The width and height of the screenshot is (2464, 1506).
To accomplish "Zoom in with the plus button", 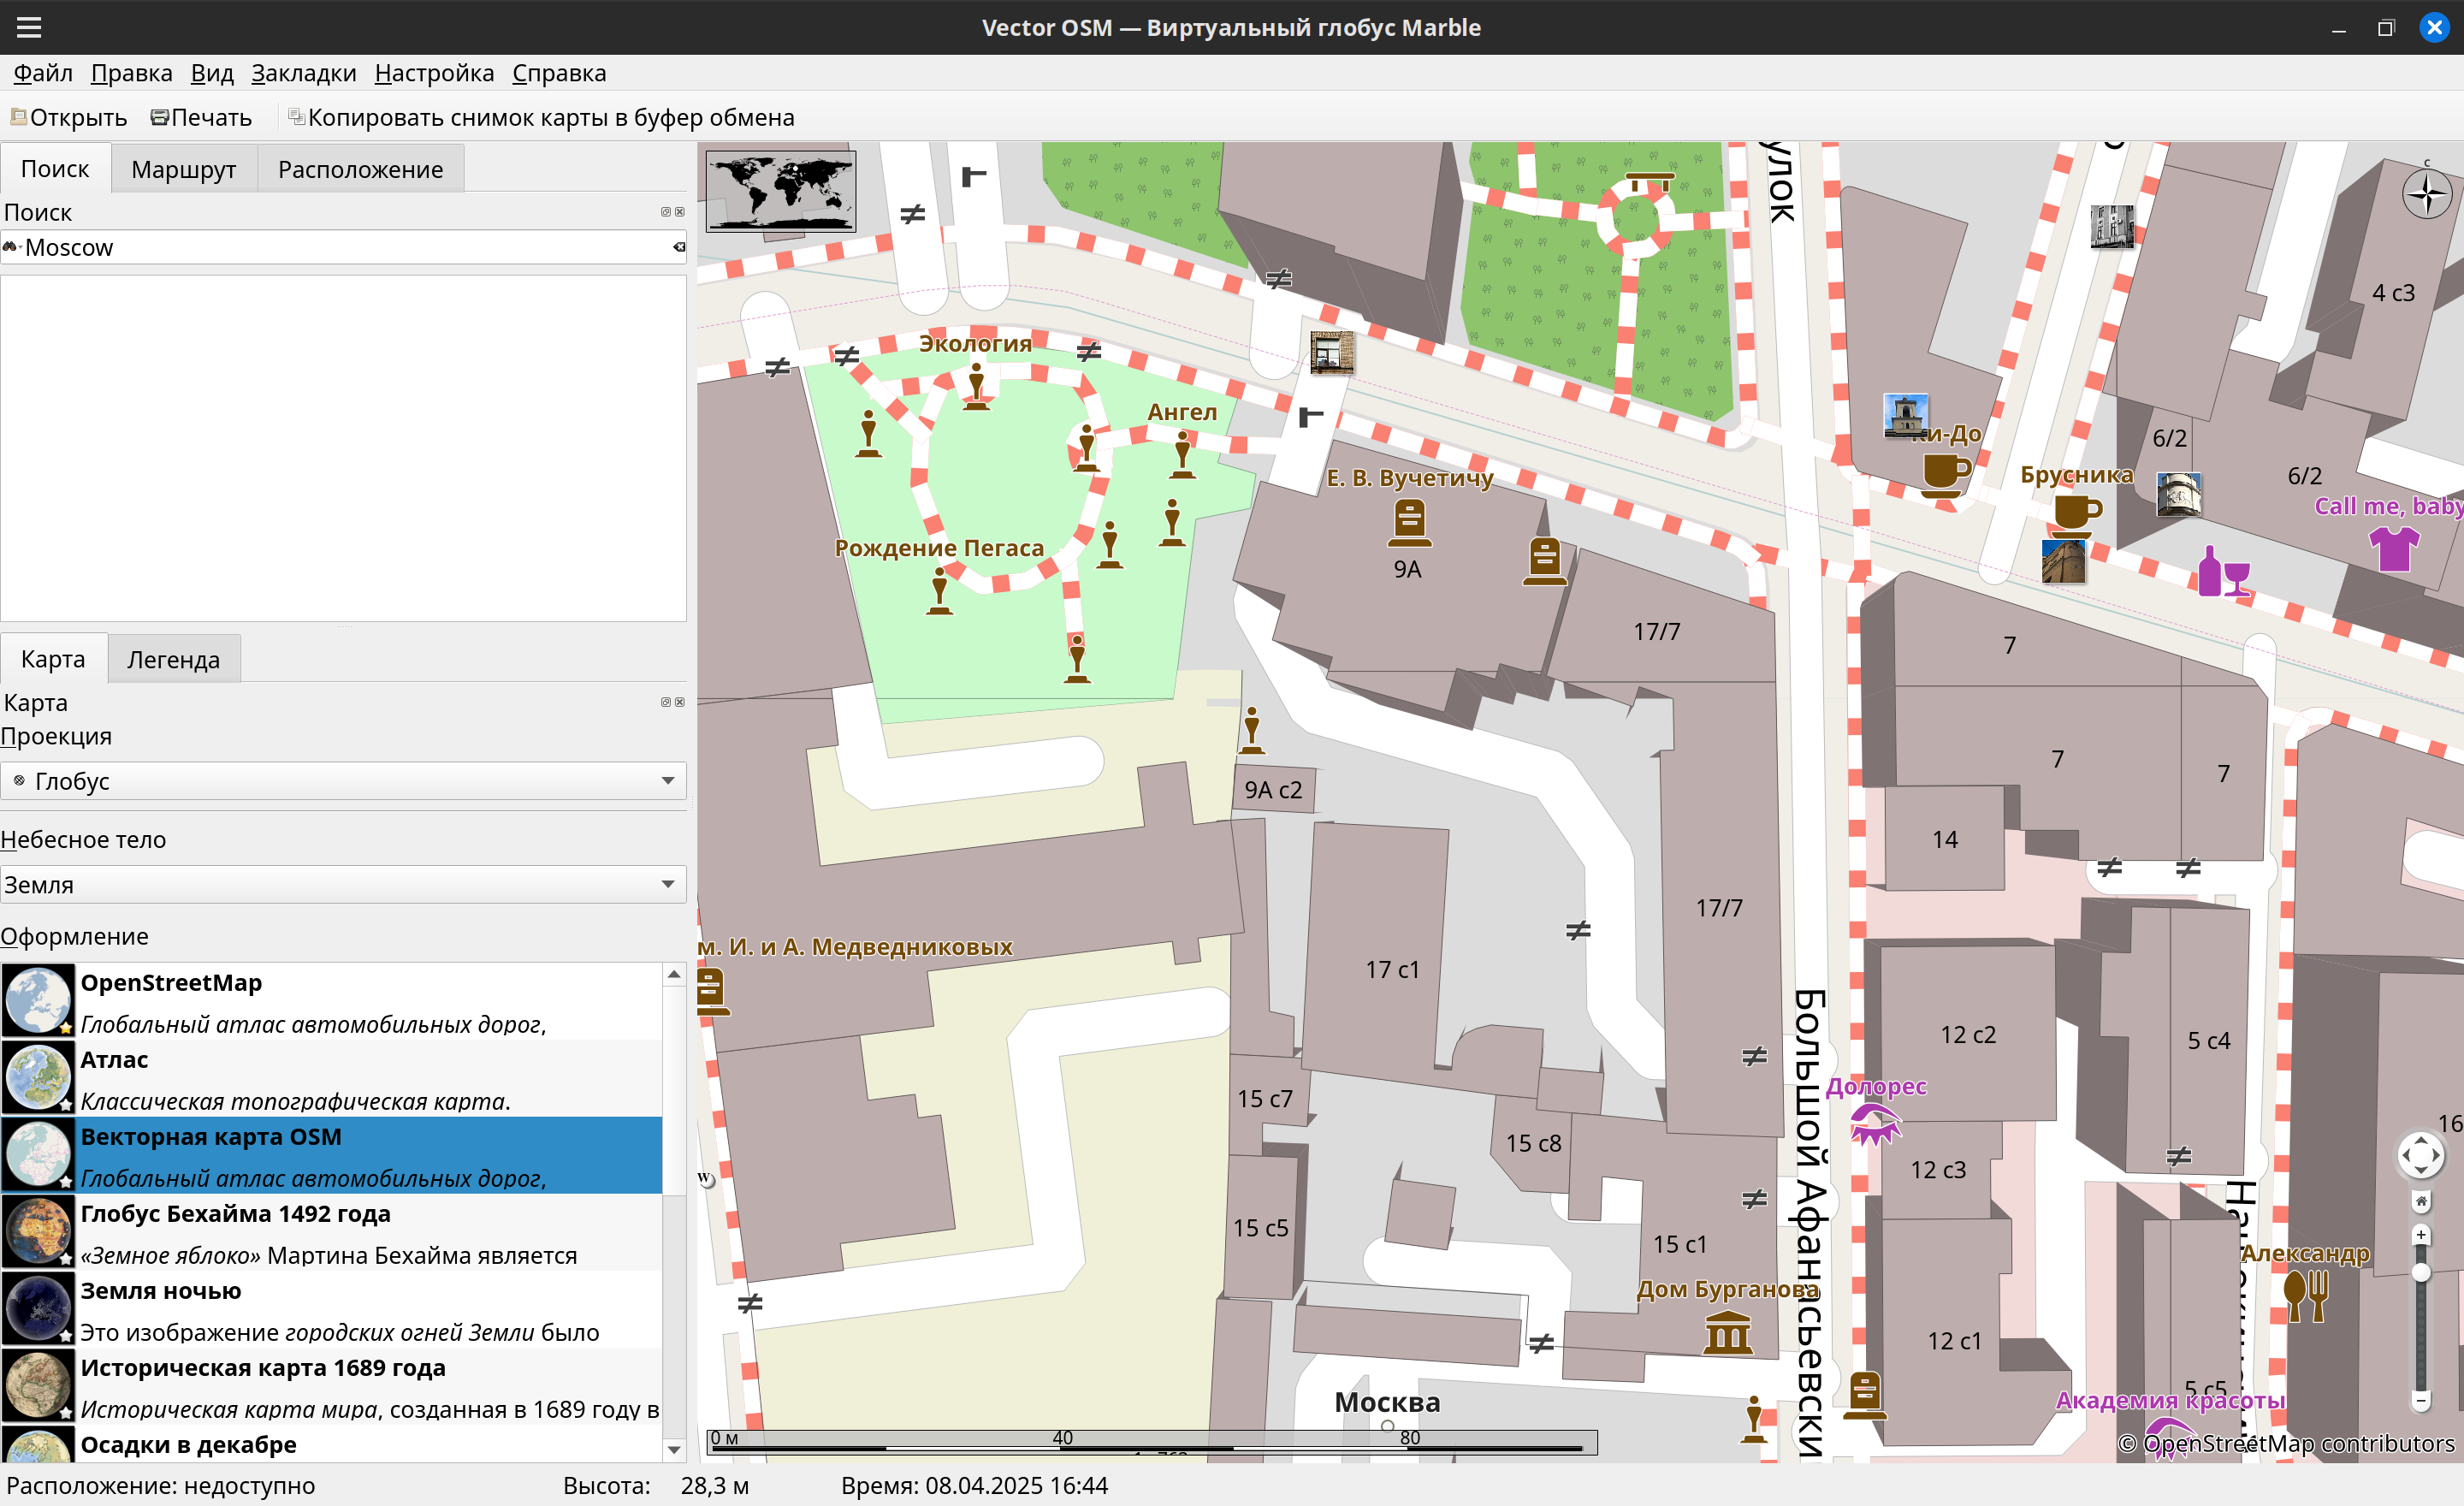I will [2420, 1235].
